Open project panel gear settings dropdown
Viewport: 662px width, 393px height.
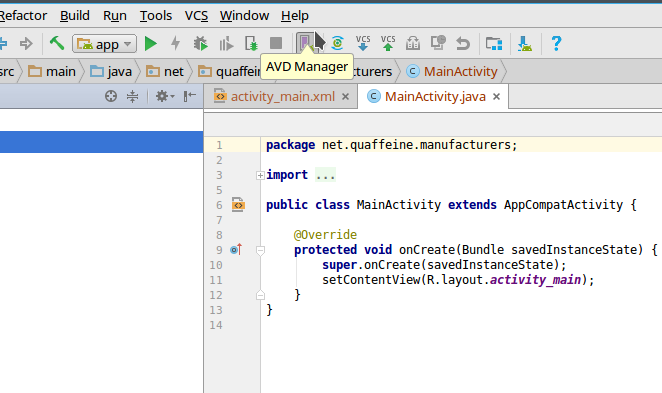[165, 96]
